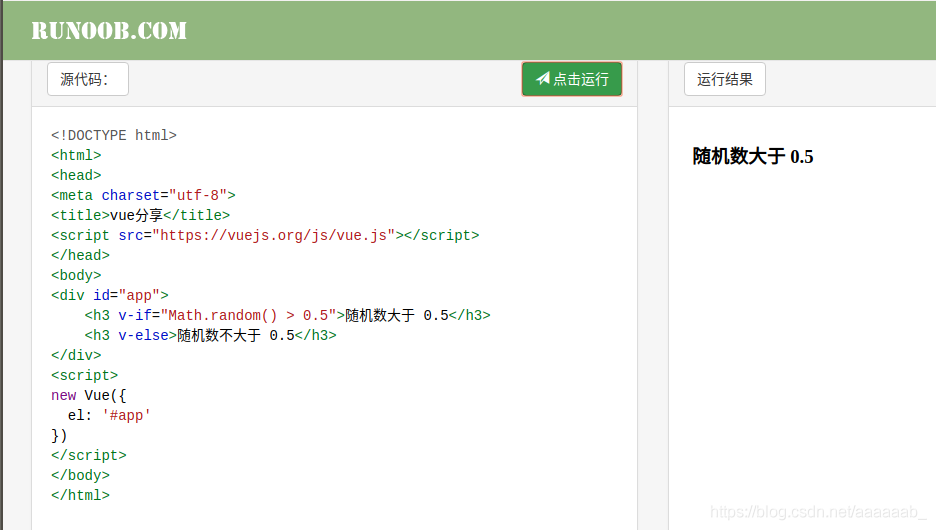936x530 pixels.
Task: Click the opening <head> tag line
Action: pos(76,175)
